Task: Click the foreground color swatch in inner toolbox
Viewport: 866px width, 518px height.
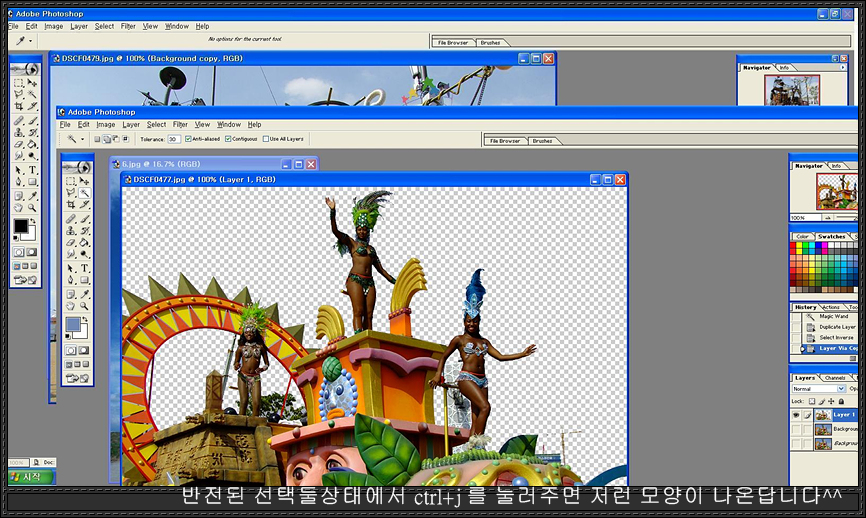Action: tap(75, 325)
